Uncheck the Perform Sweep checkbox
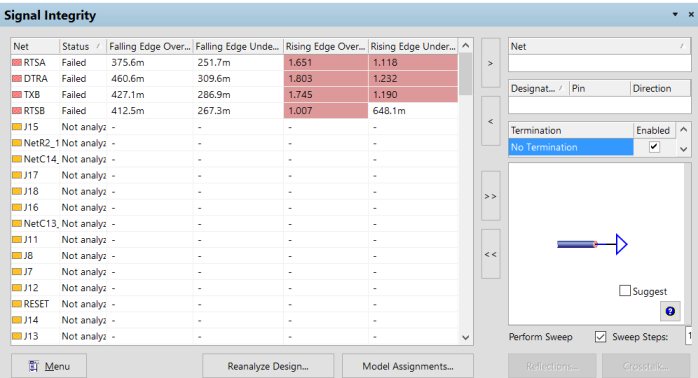The image size is (698, 378). pyautogui.click(x=600, y=337)
